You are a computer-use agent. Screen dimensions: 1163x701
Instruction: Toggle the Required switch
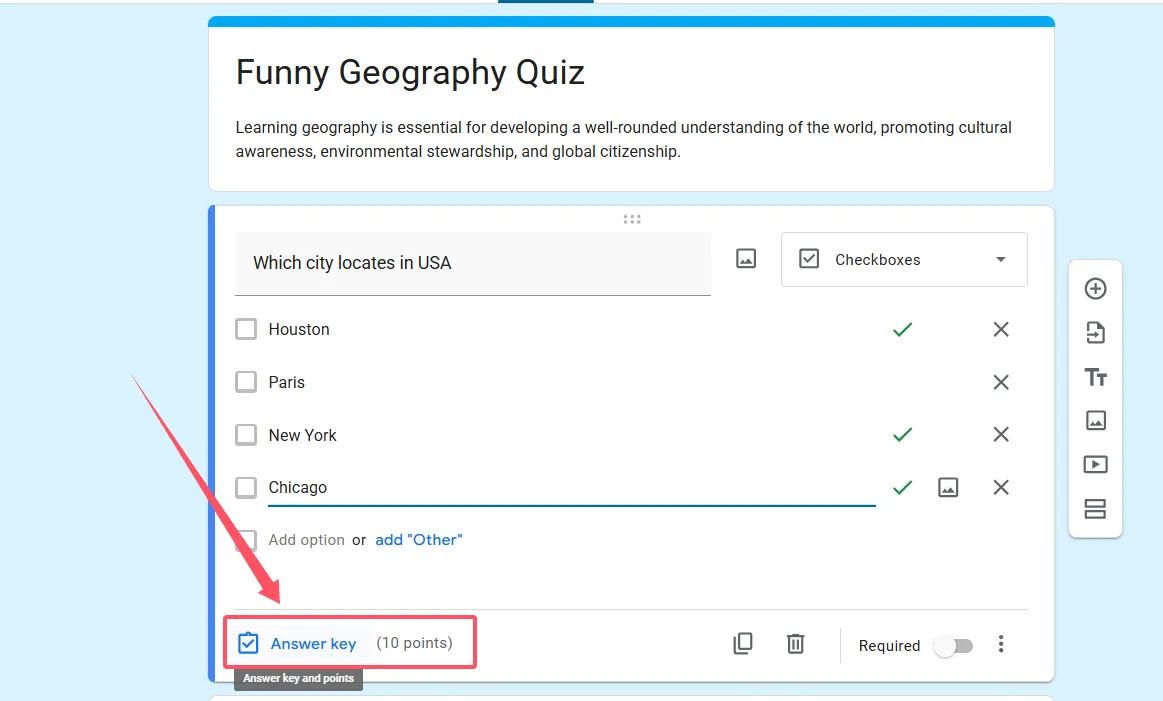pos(953,646)
